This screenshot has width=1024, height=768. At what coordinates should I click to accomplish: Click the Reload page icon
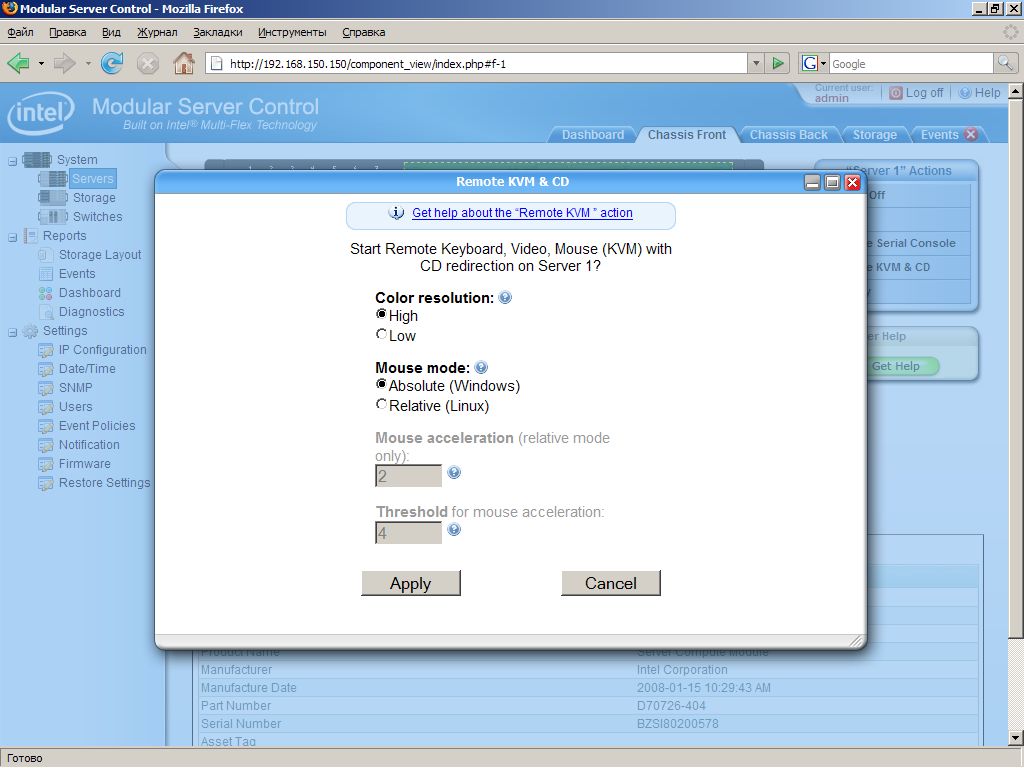tap(112, 63)
